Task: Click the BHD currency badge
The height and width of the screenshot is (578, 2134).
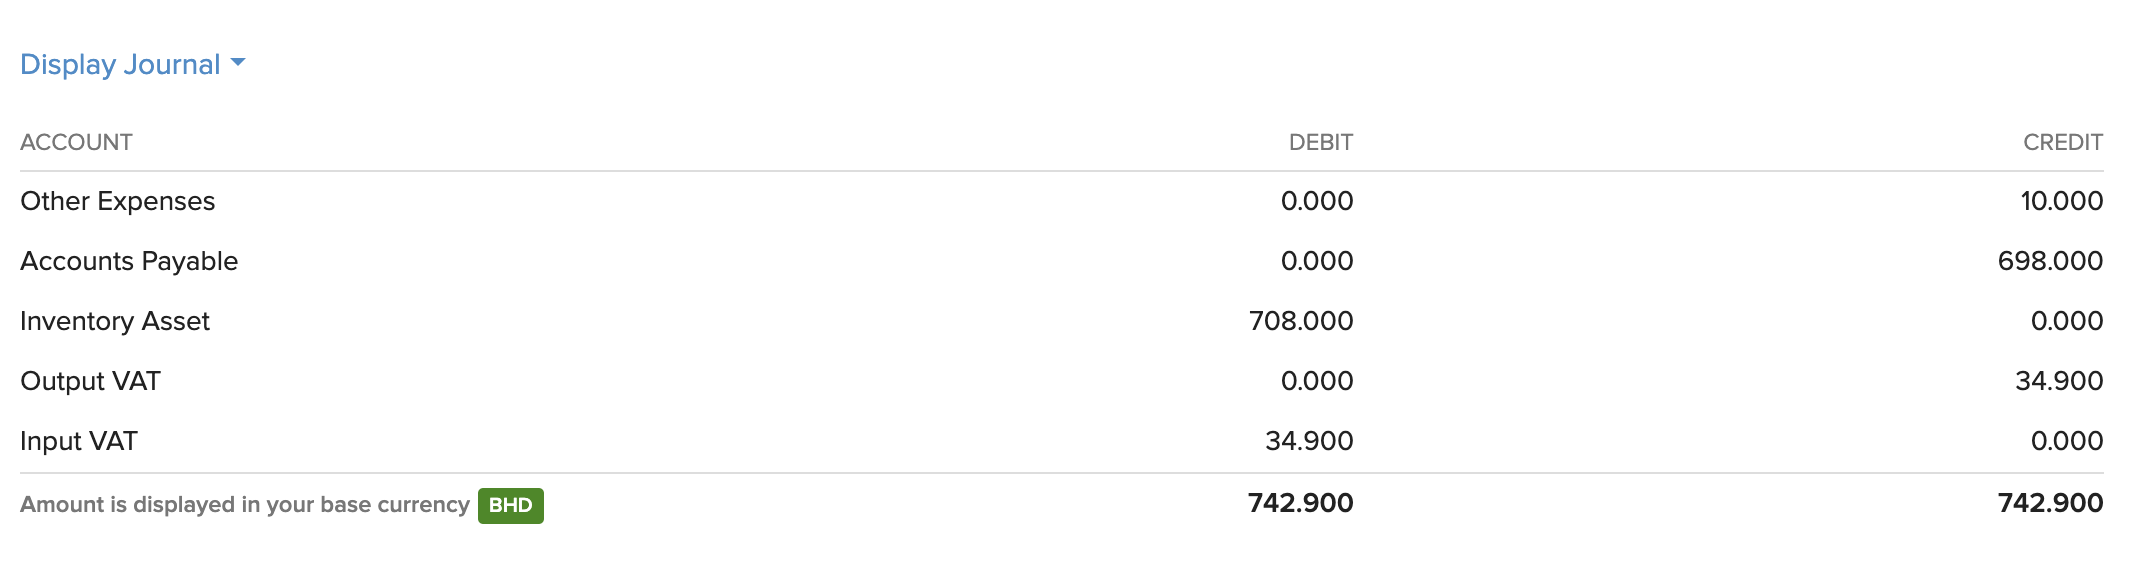Action: (510, 505)
